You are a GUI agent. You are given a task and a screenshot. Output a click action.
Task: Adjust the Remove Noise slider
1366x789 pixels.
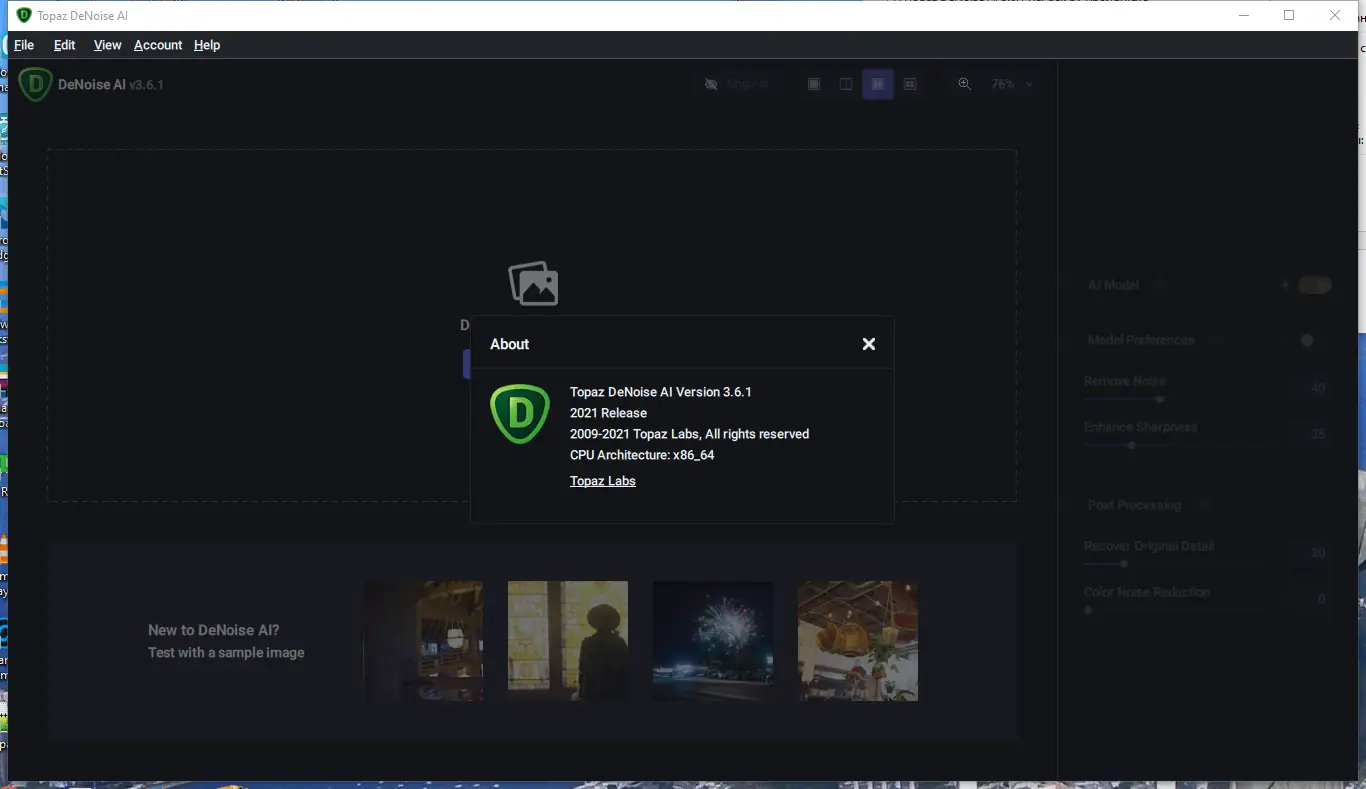(x=1162, y=399)
